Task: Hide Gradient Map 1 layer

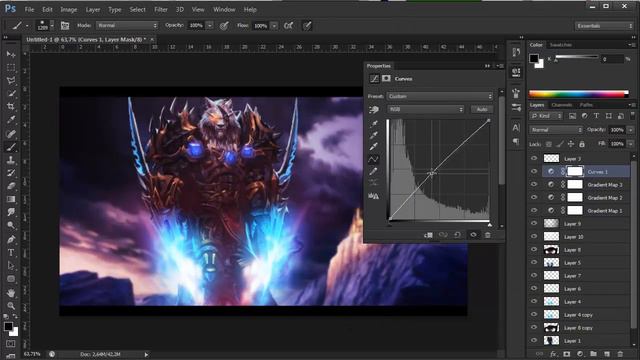Action: click(534, 211)
